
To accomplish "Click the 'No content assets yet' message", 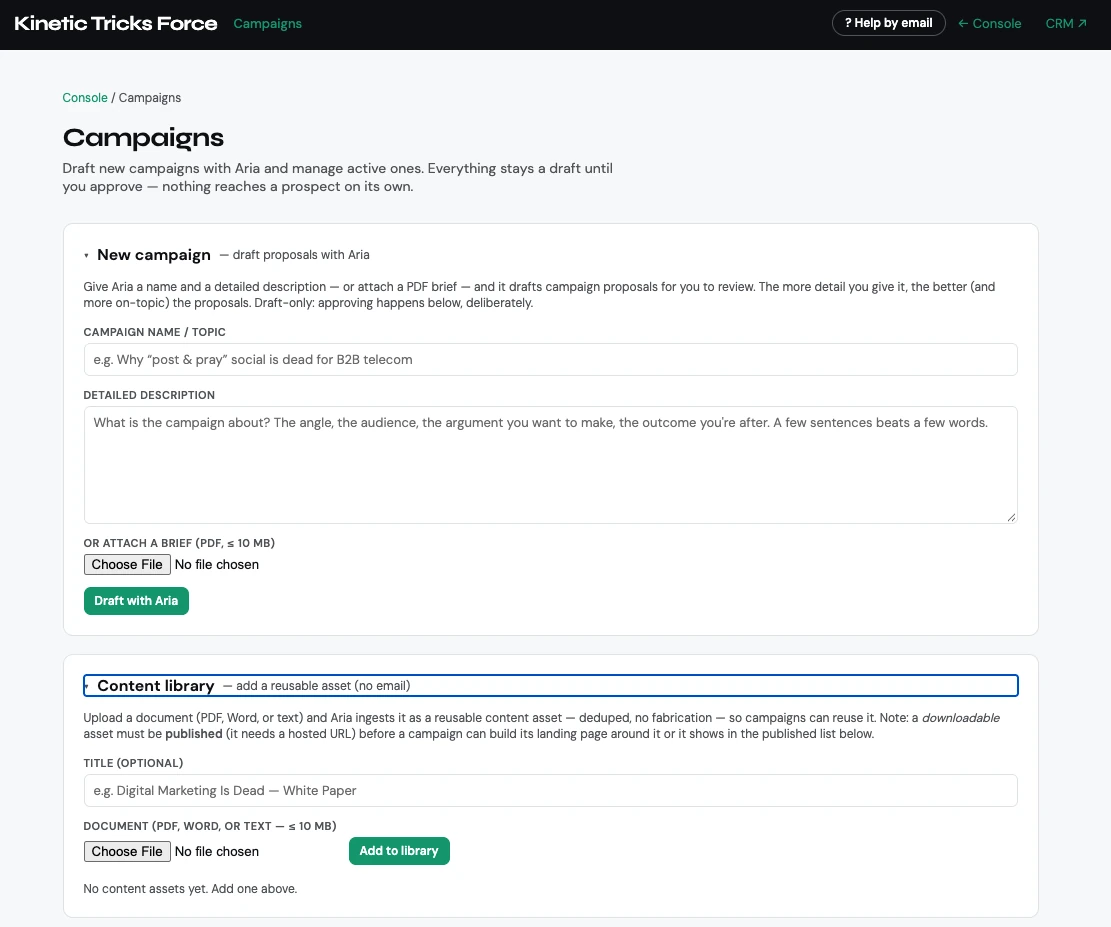I will pyautogui.click(x=190, y=889).
